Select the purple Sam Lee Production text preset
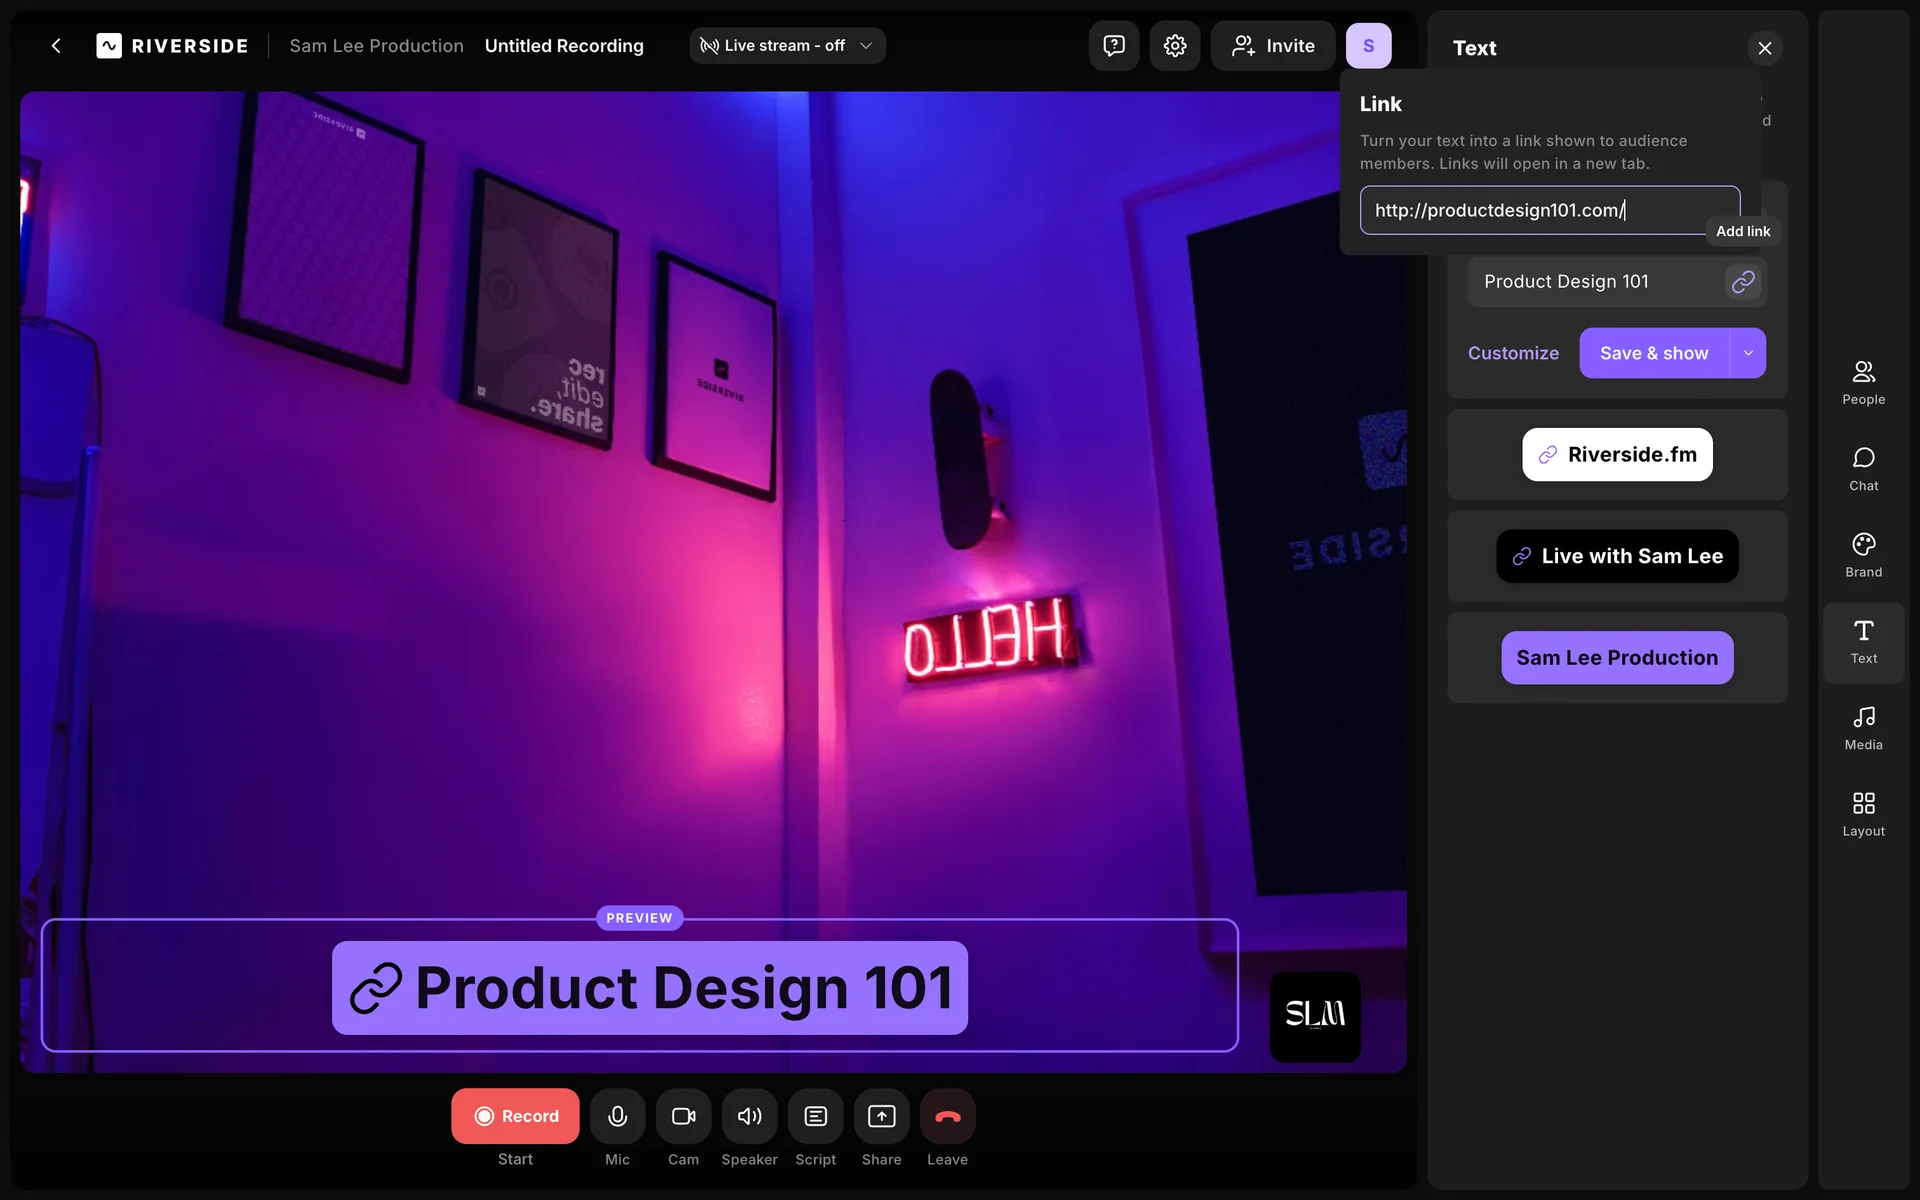This screenshot has width=1920, height=1200. (x=1617, y=658)
